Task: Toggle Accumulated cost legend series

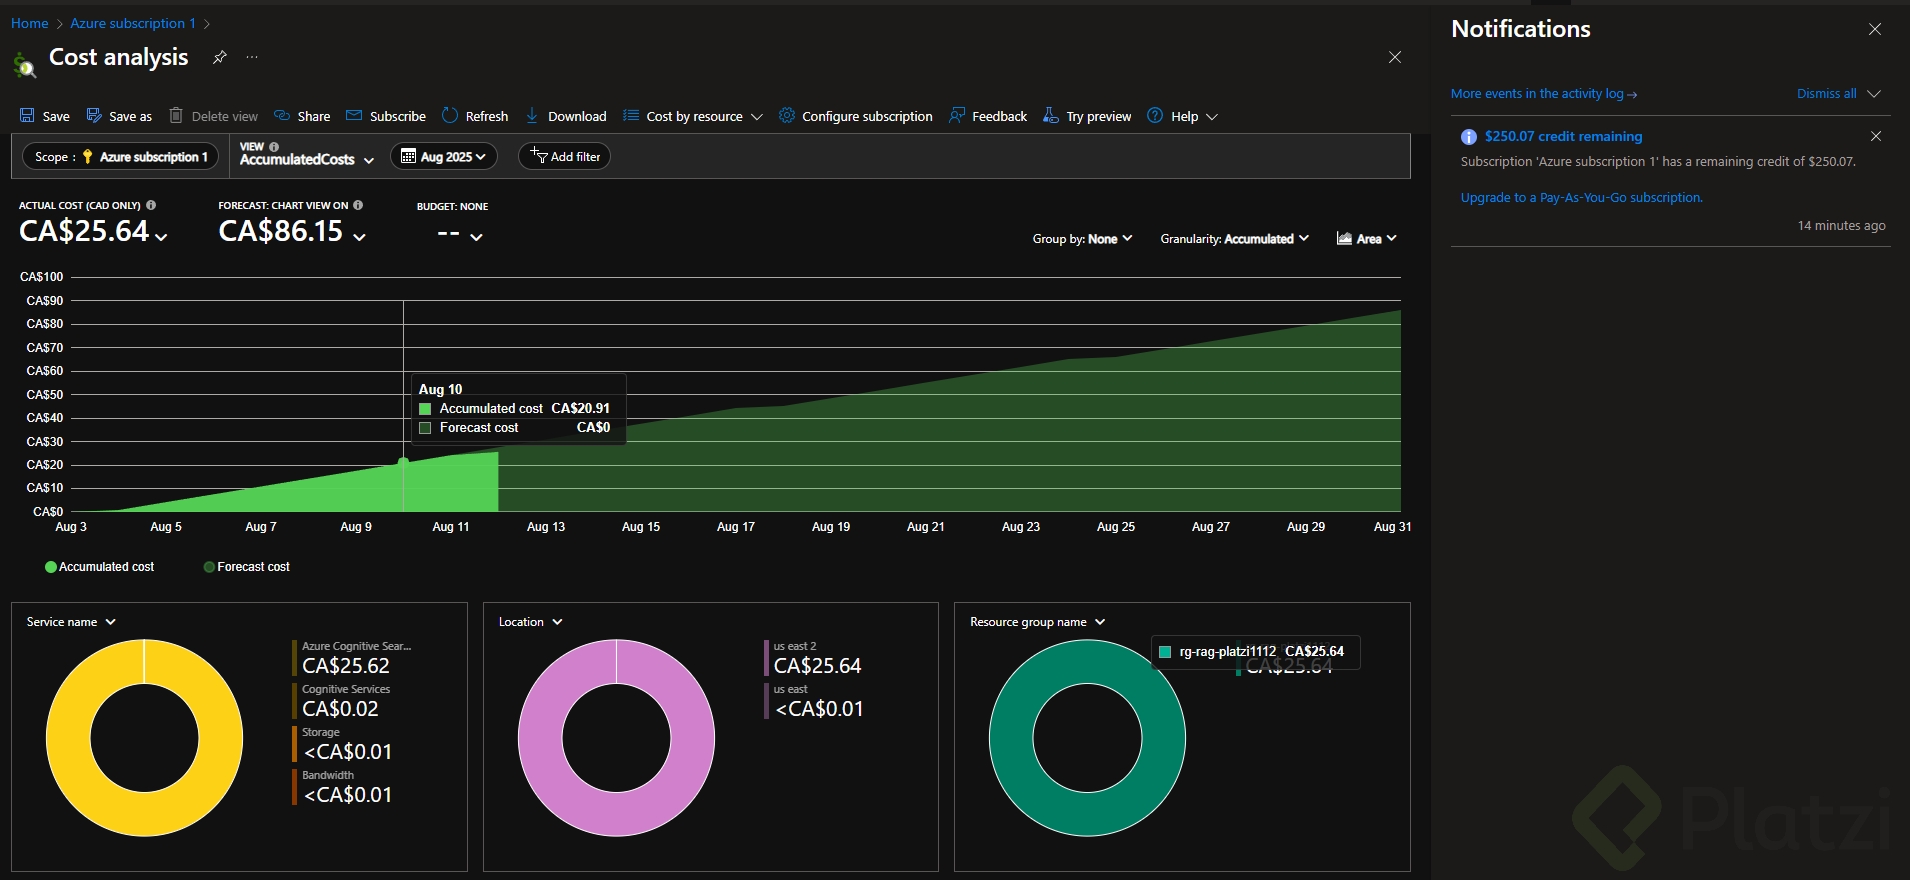Action: (x=100, y=567)
